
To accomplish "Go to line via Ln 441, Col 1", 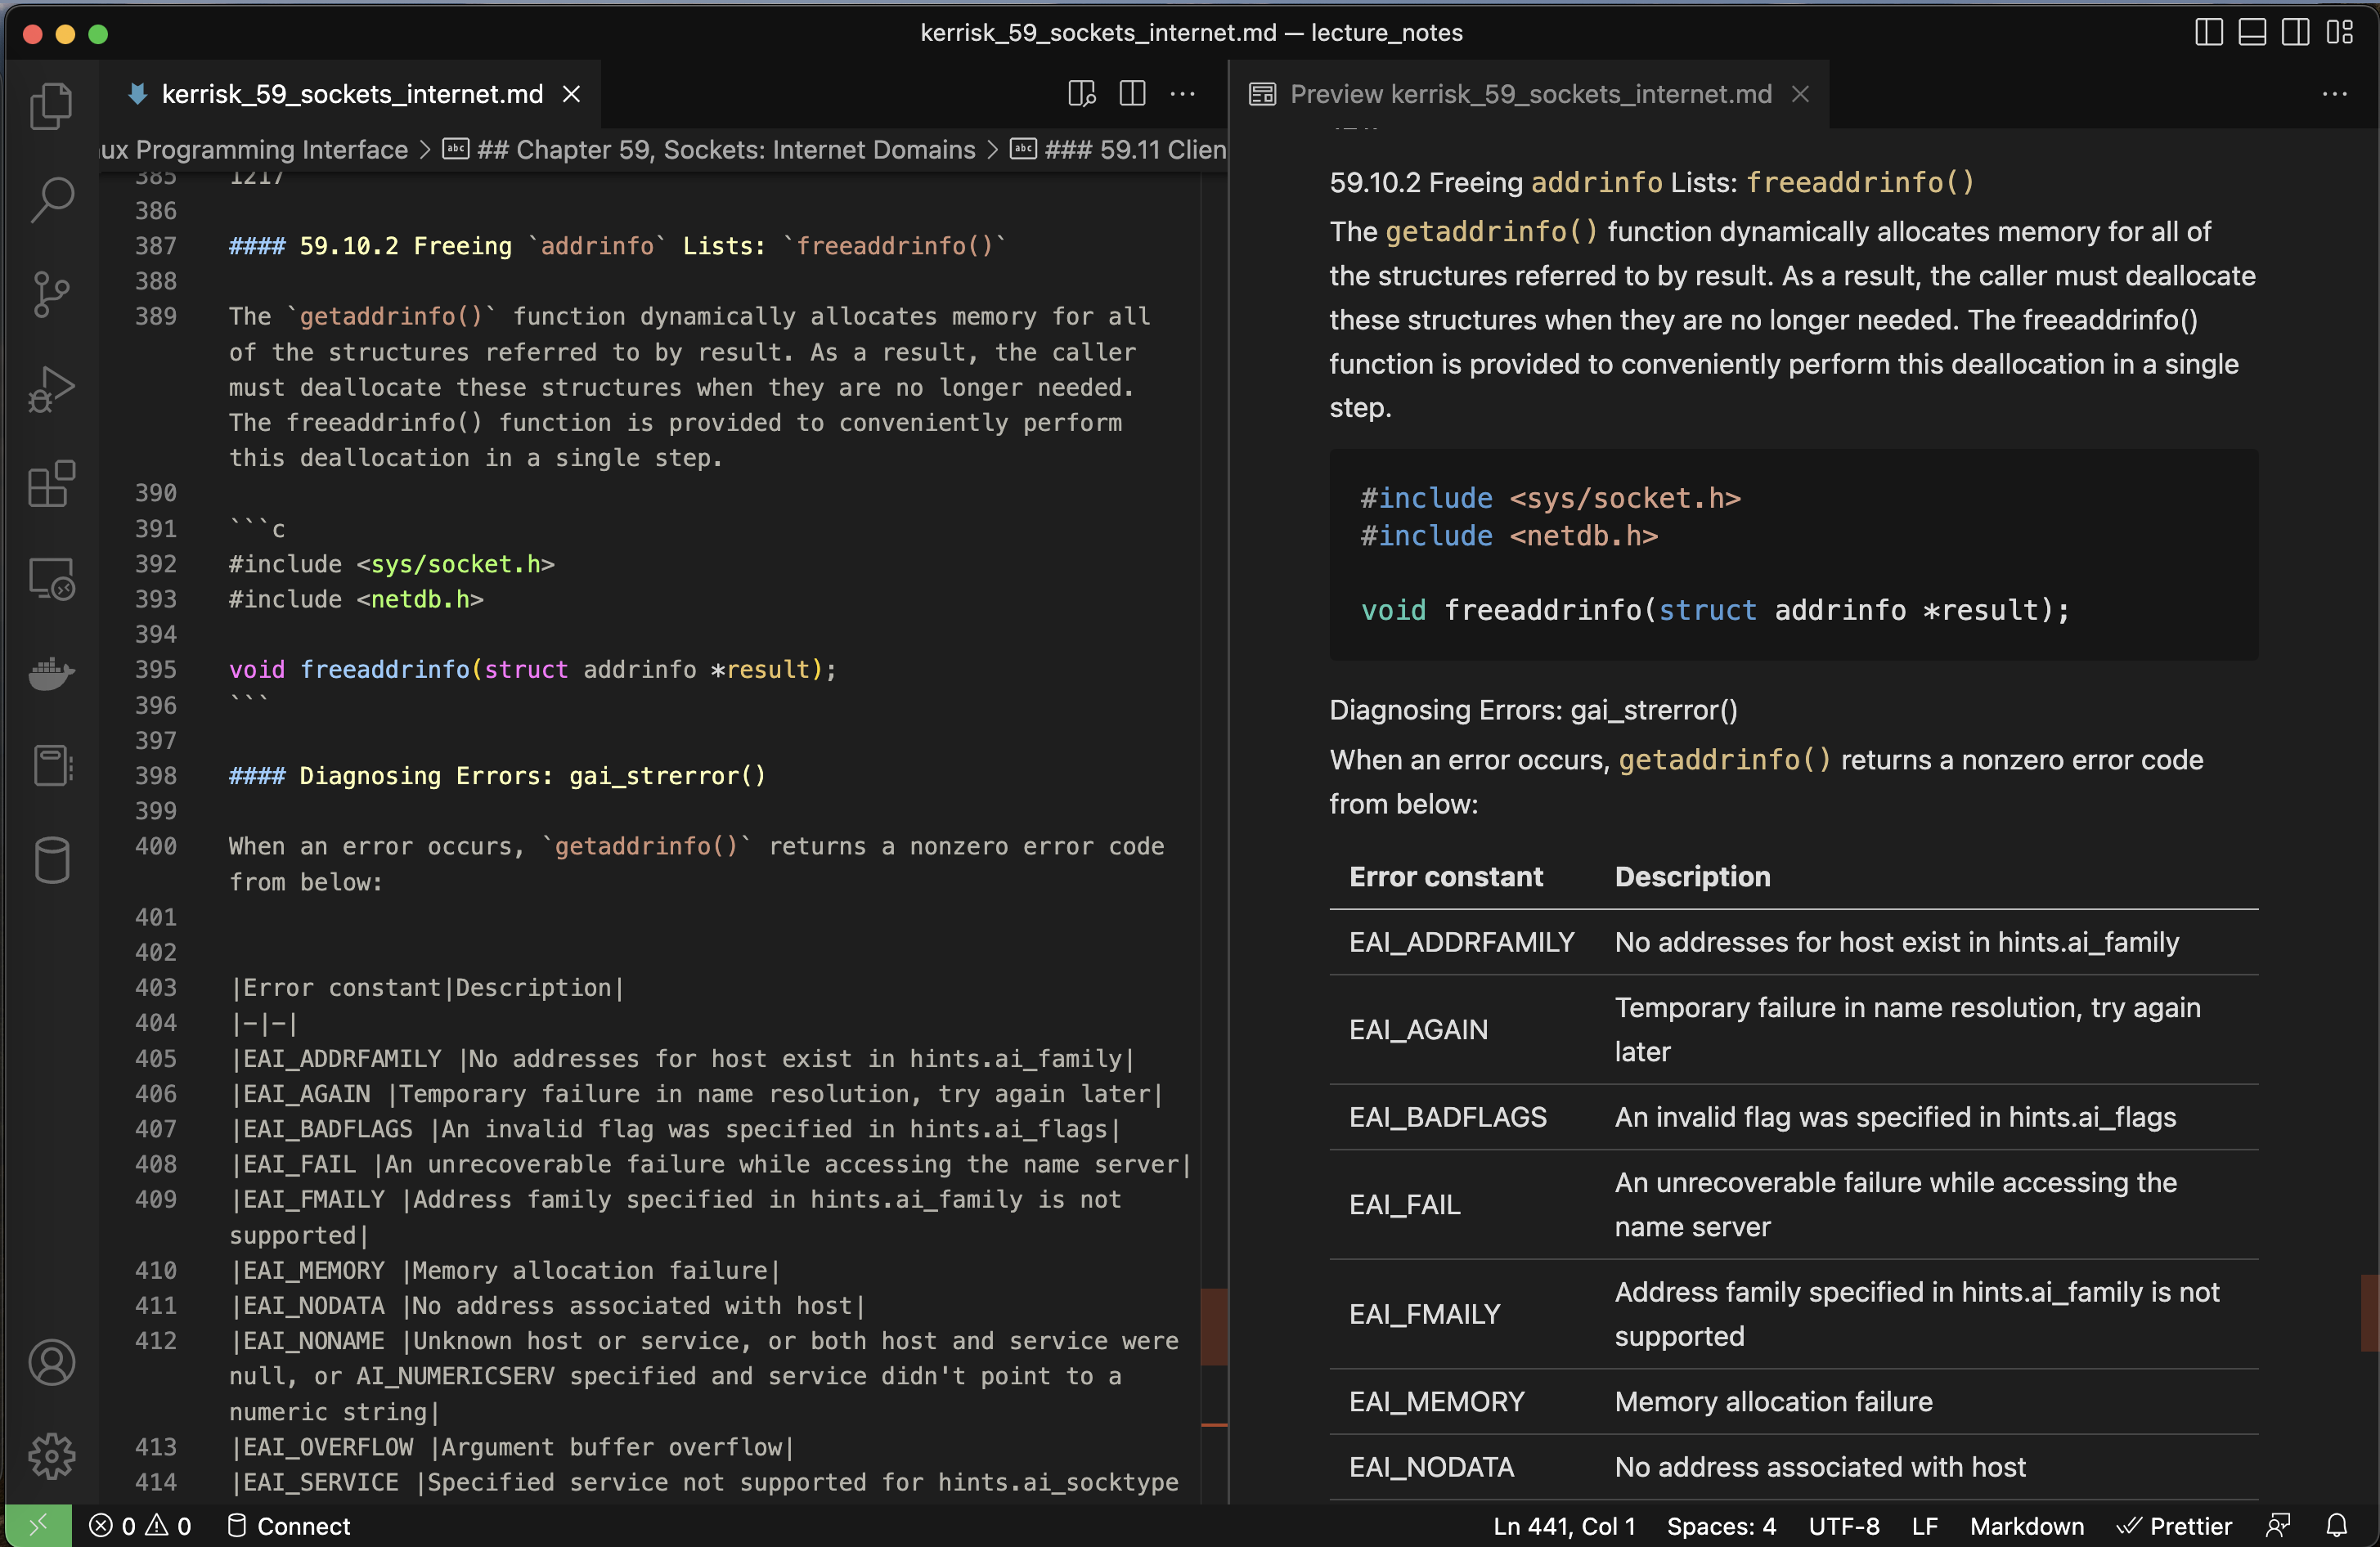I will tap(1564, 1526).
